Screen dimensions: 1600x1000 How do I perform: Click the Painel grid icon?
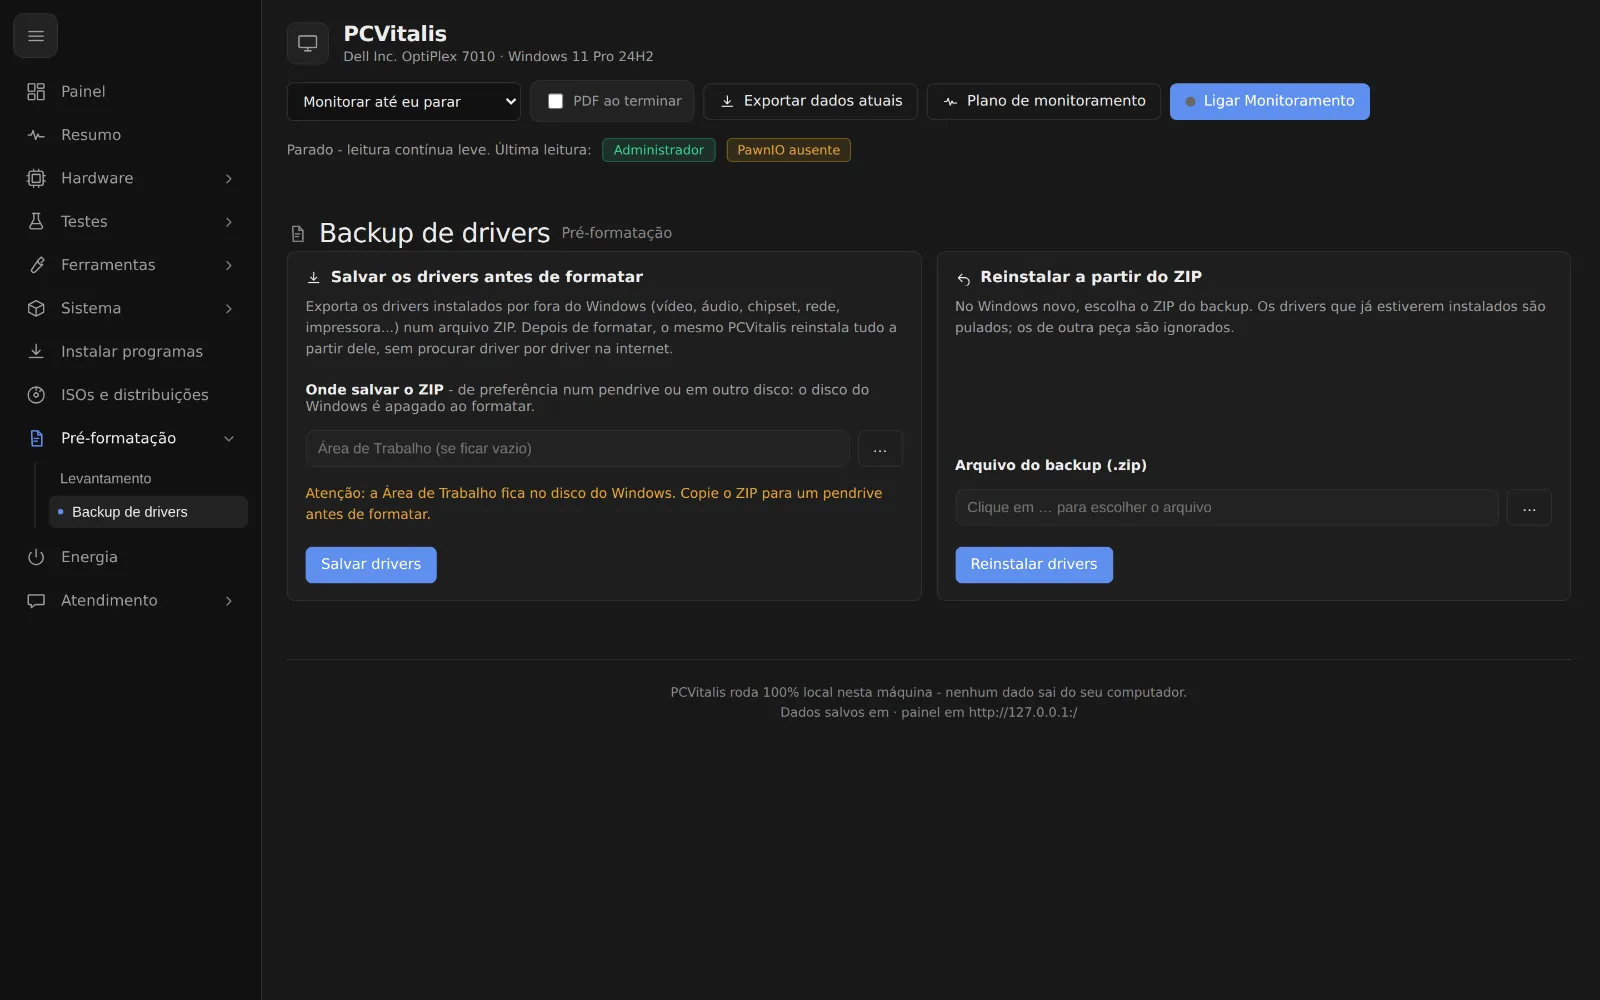coord(36,92)
